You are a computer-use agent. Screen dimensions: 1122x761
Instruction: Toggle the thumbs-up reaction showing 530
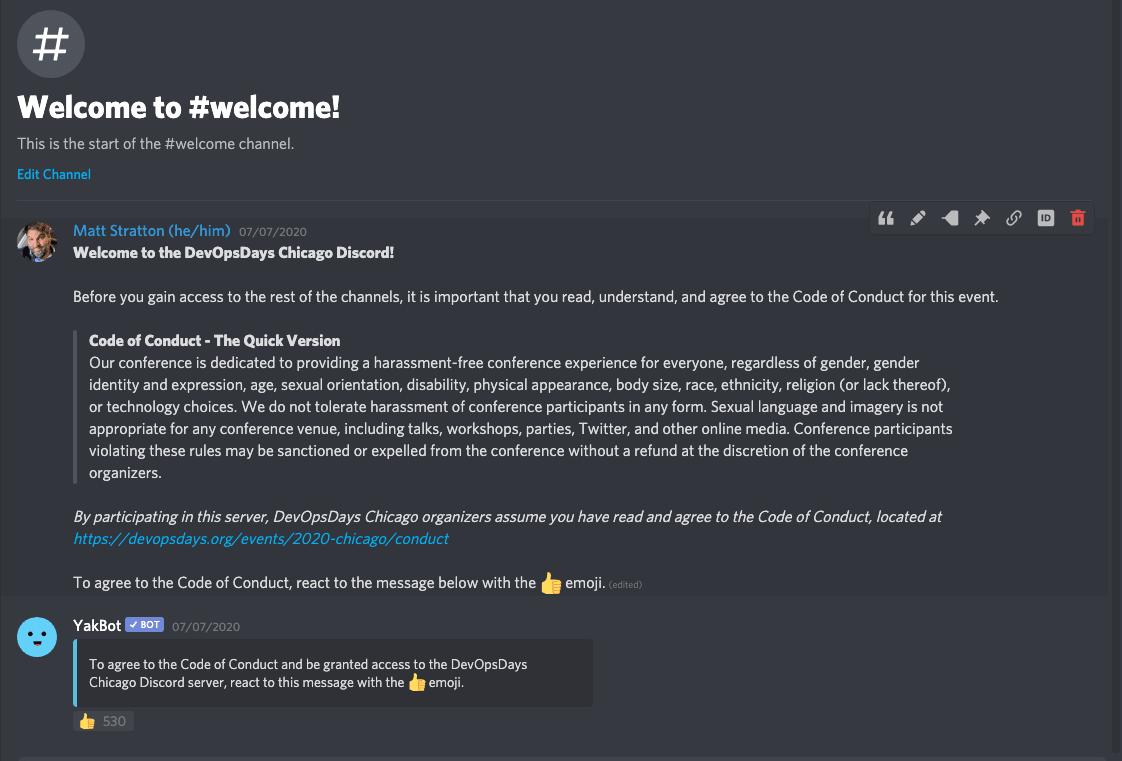coord(103,721)
